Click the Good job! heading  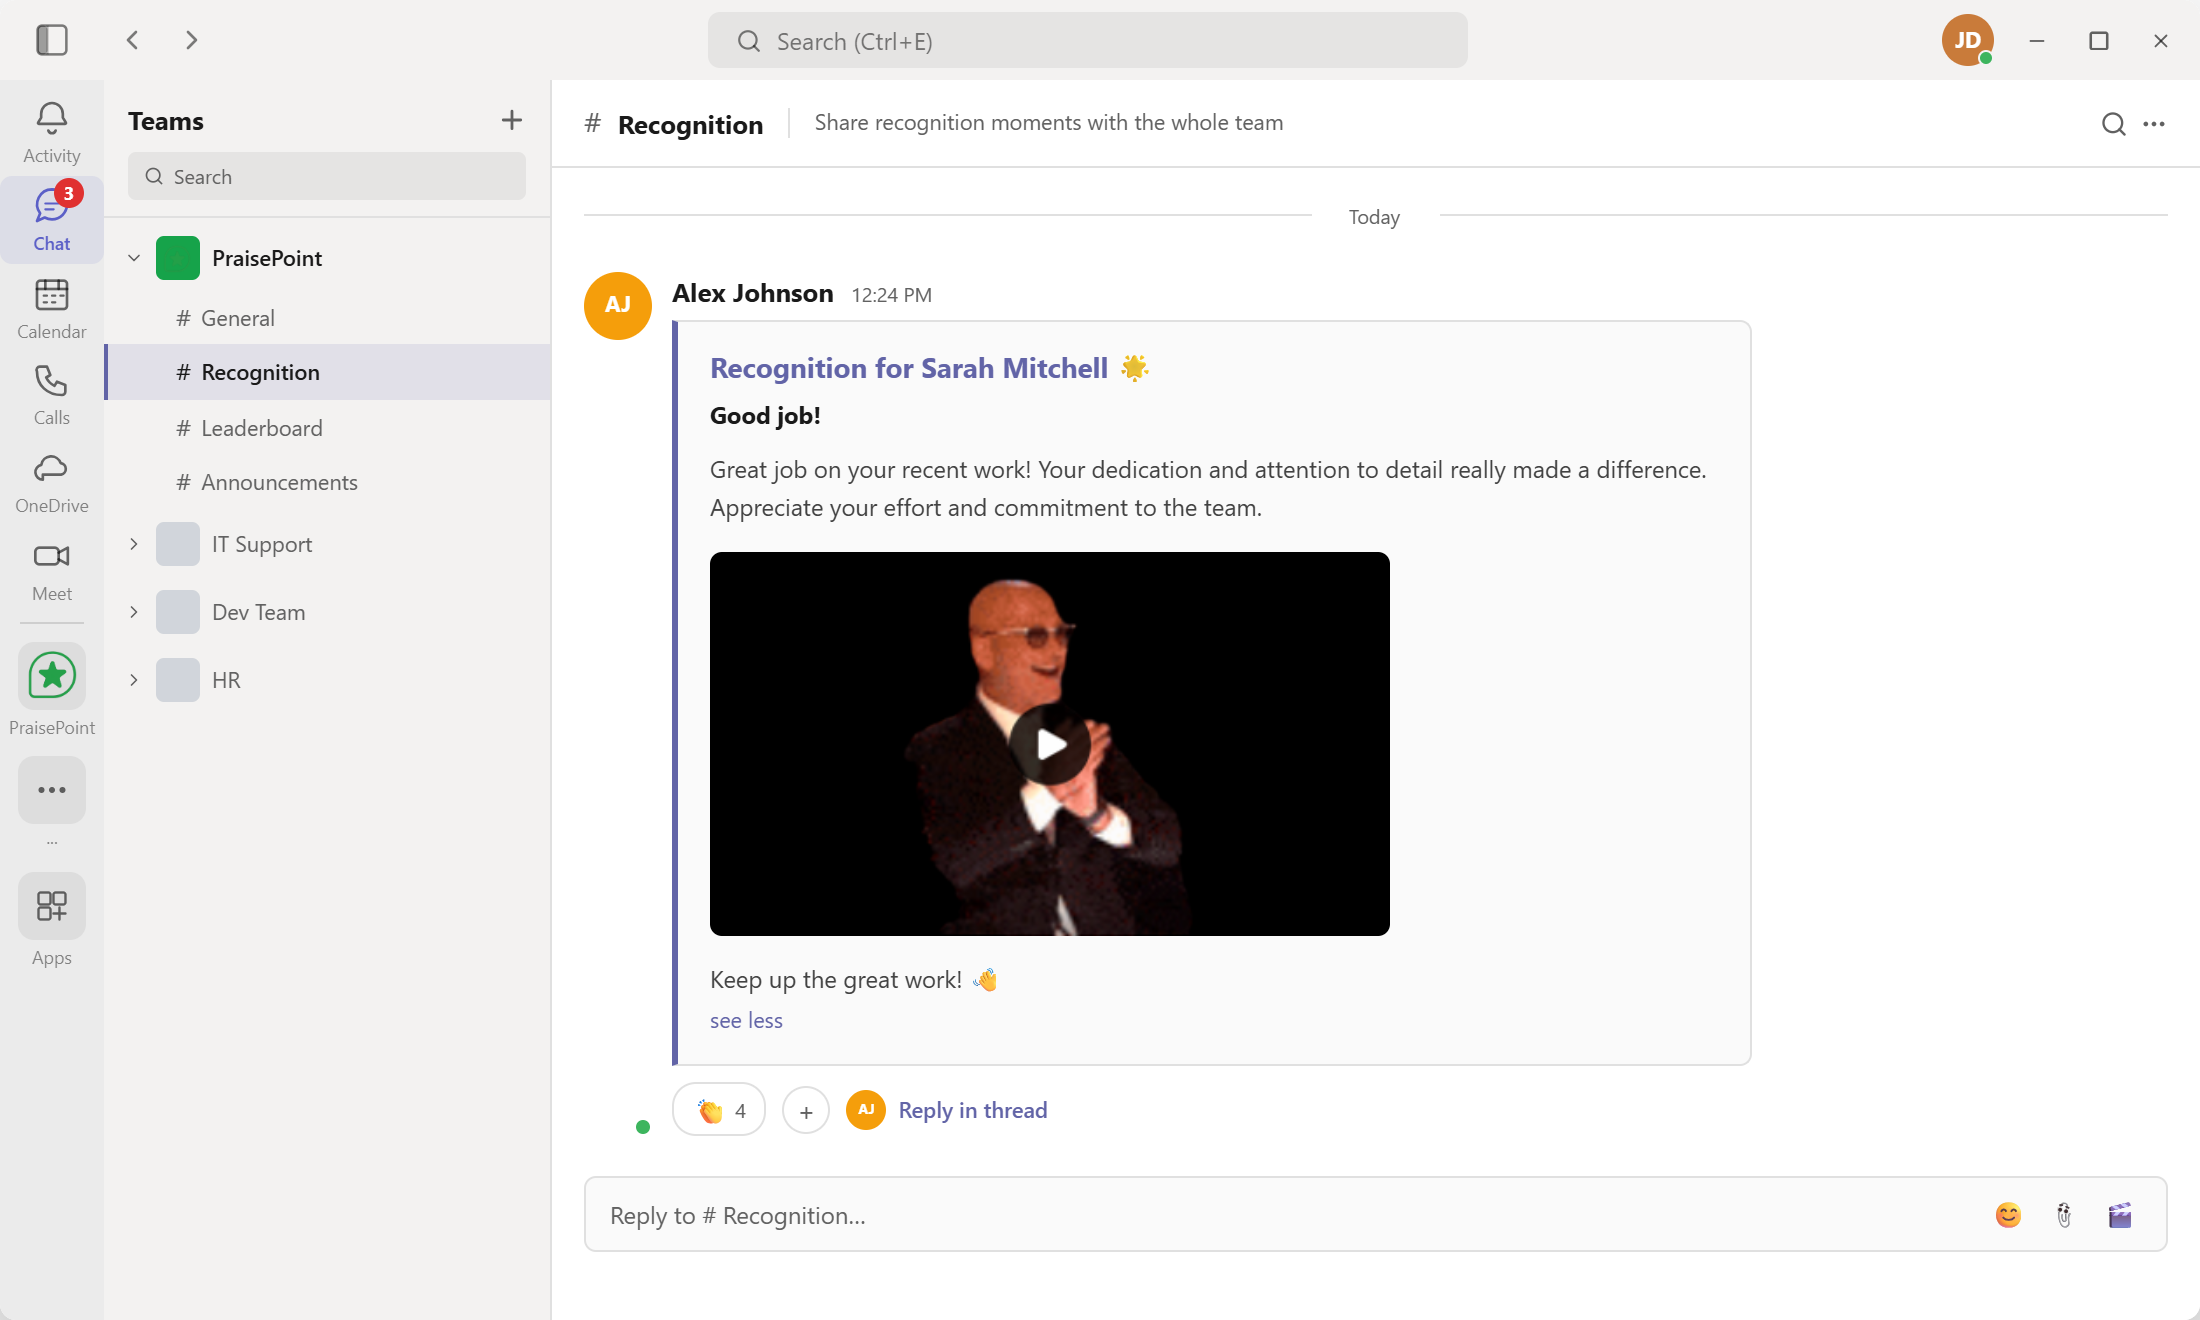pyautogui.click(x=765, y=416)
